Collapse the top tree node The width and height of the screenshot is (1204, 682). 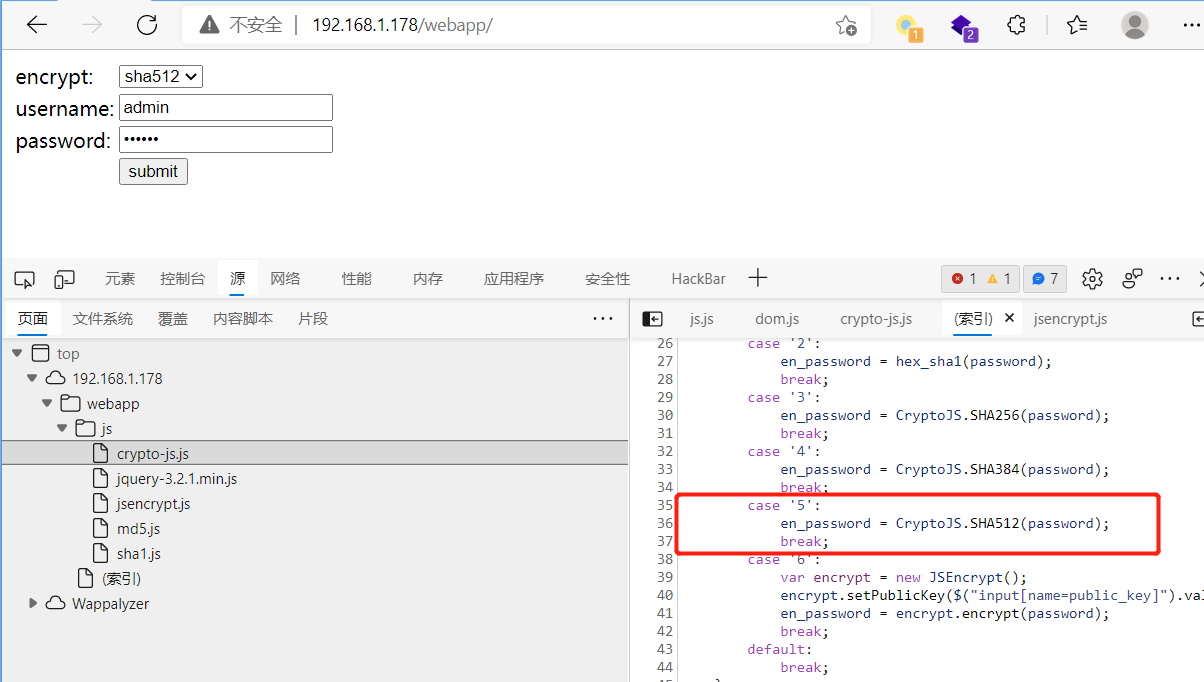17,354
